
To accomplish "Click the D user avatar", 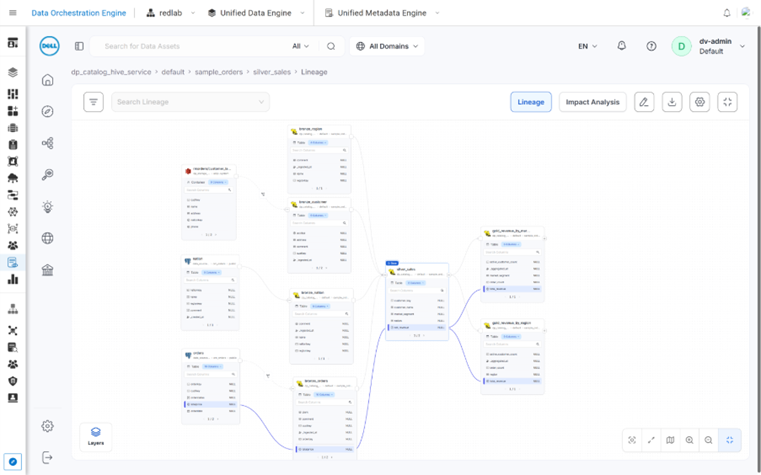I will pyautogui.click(x=681, y=46).
